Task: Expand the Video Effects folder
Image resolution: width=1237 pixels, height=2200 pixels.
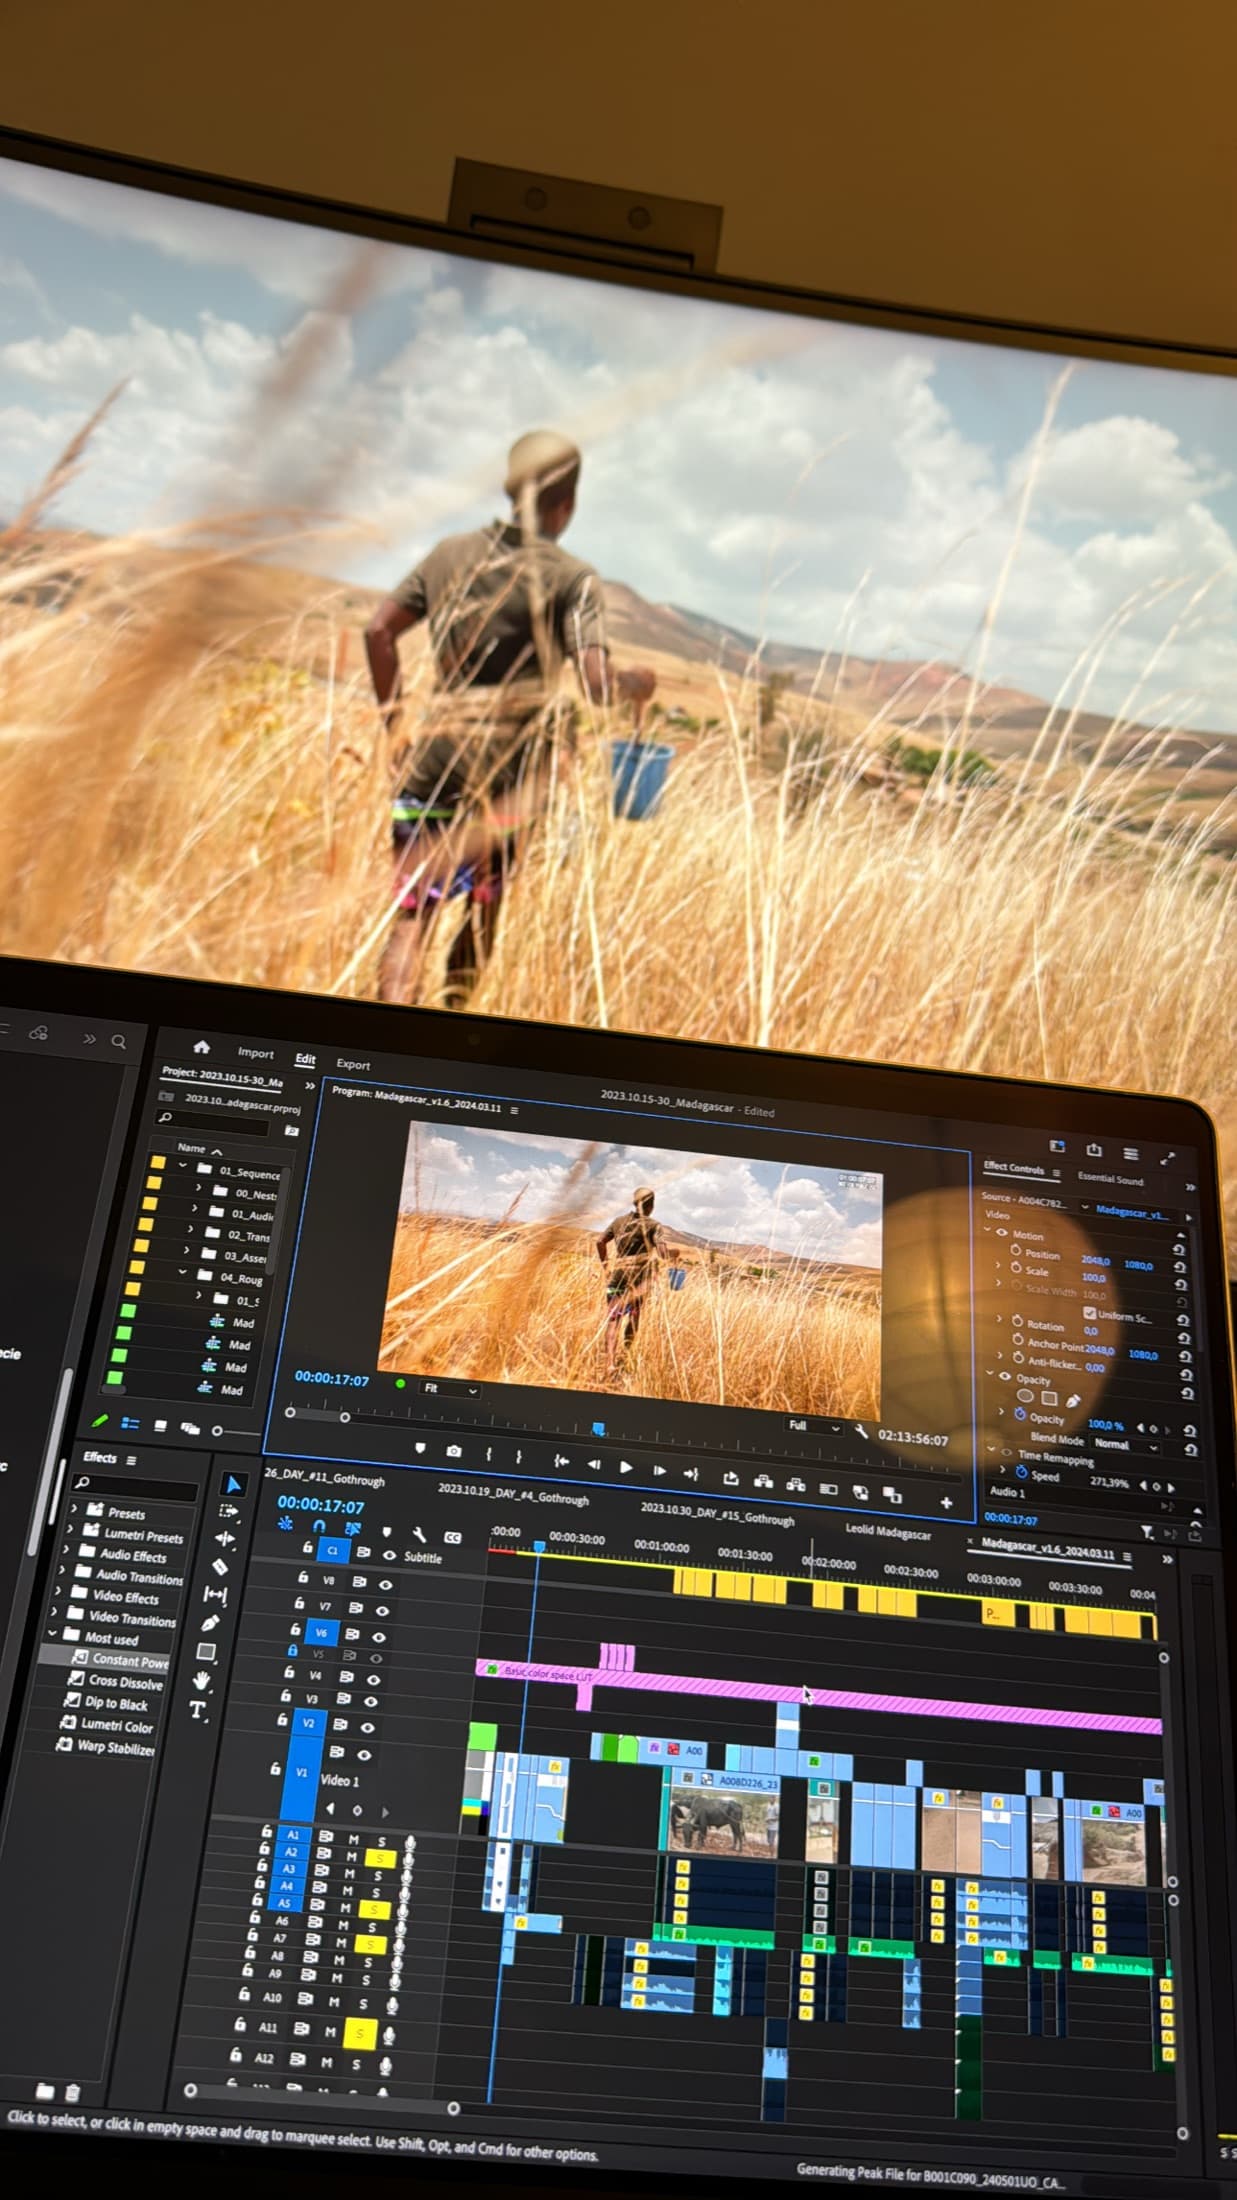Action: 58,1590
